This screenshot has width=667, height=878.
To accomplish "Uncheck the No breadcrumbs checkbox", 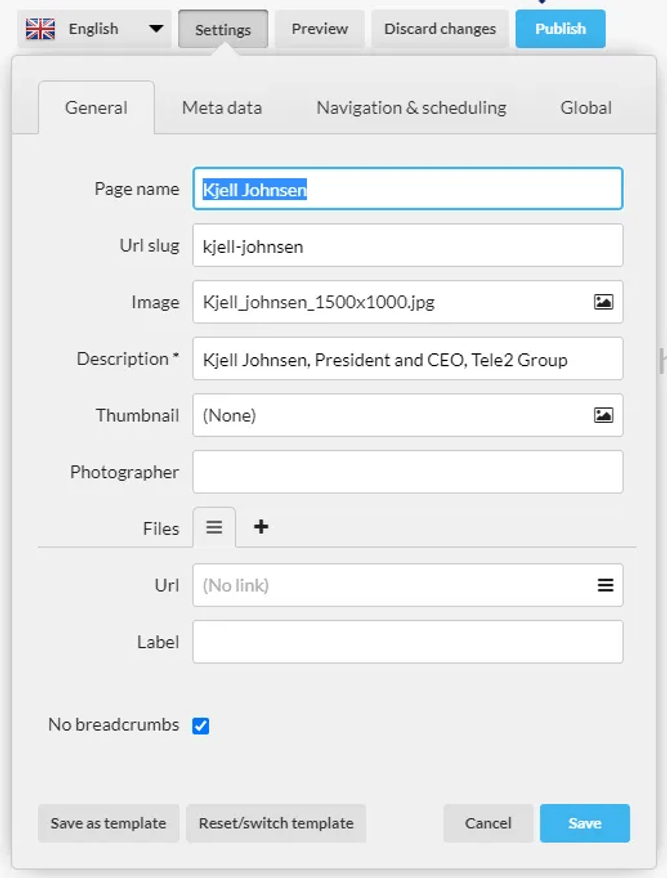I will (x=200, y=726).
